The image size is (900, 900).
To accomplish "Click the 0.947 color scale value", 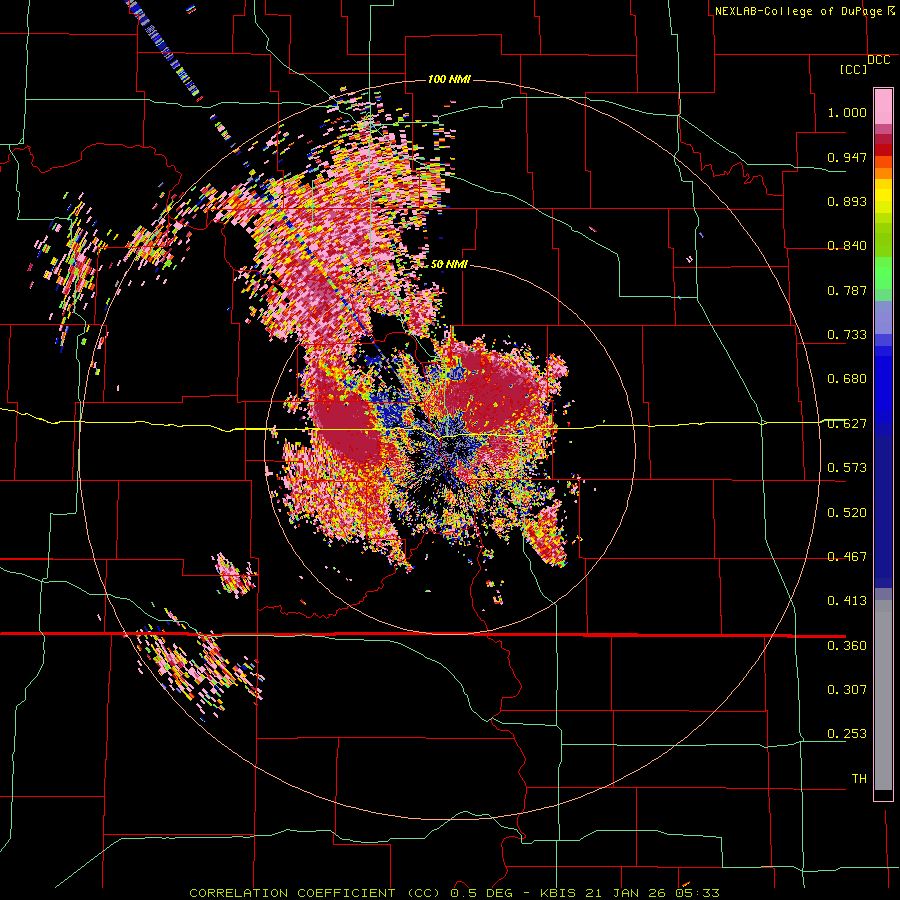I will (847, 157).
